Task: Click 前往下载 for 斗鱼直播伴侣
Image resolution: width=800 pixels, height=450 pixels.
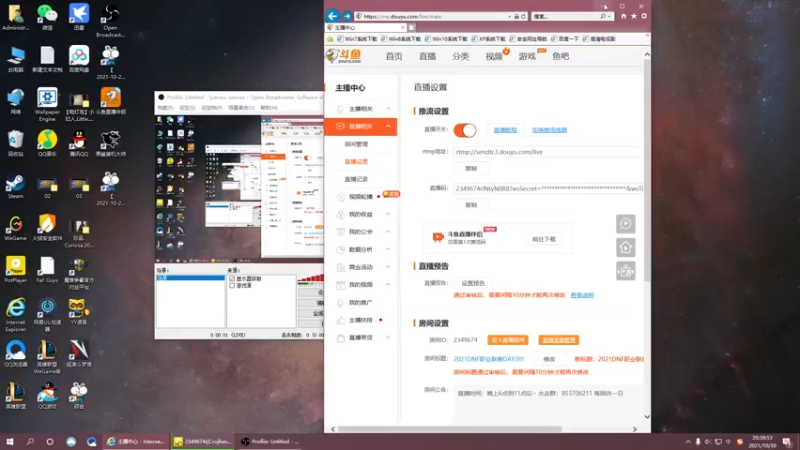Action: tap(544, 239)
